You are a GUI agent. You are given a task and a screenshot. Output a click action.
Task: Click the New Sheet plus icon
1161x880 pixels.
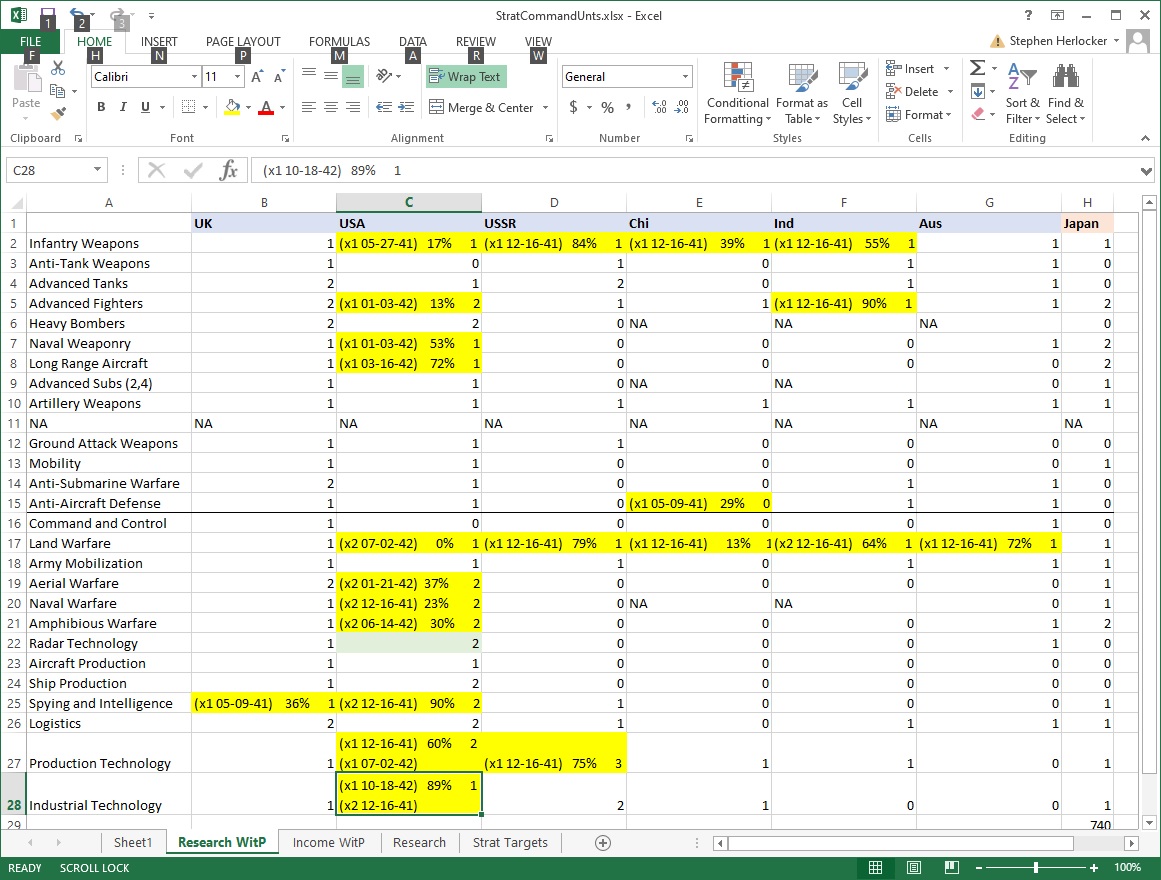603,842
